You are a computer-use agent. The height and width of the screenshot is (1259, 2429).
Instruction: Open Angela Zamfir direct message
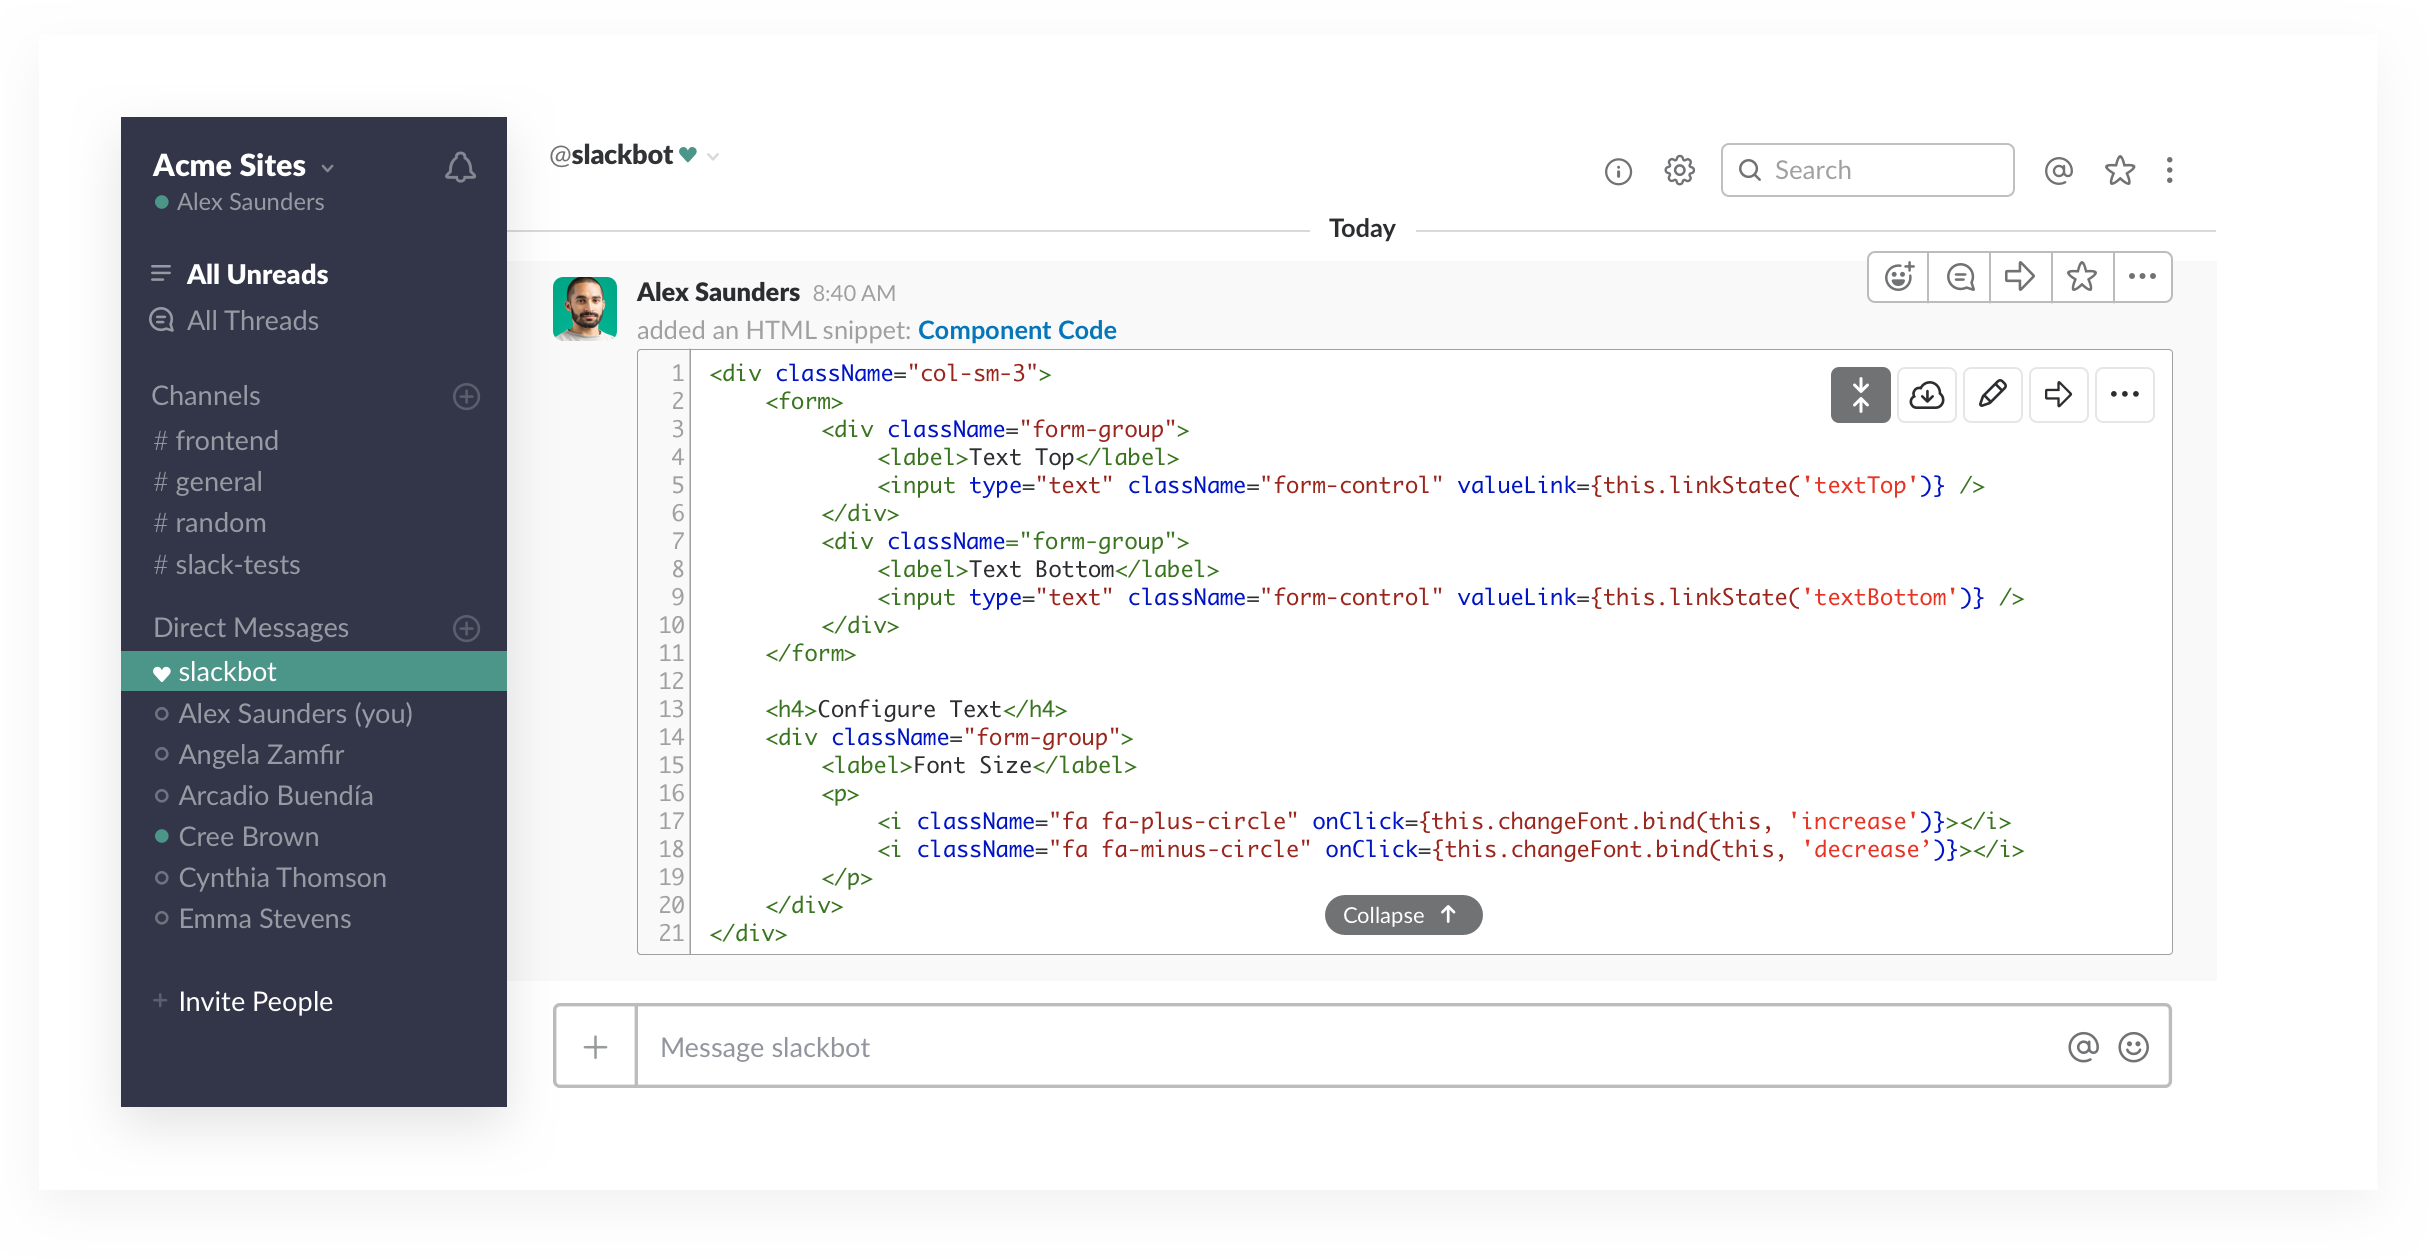tap(261, 754)
